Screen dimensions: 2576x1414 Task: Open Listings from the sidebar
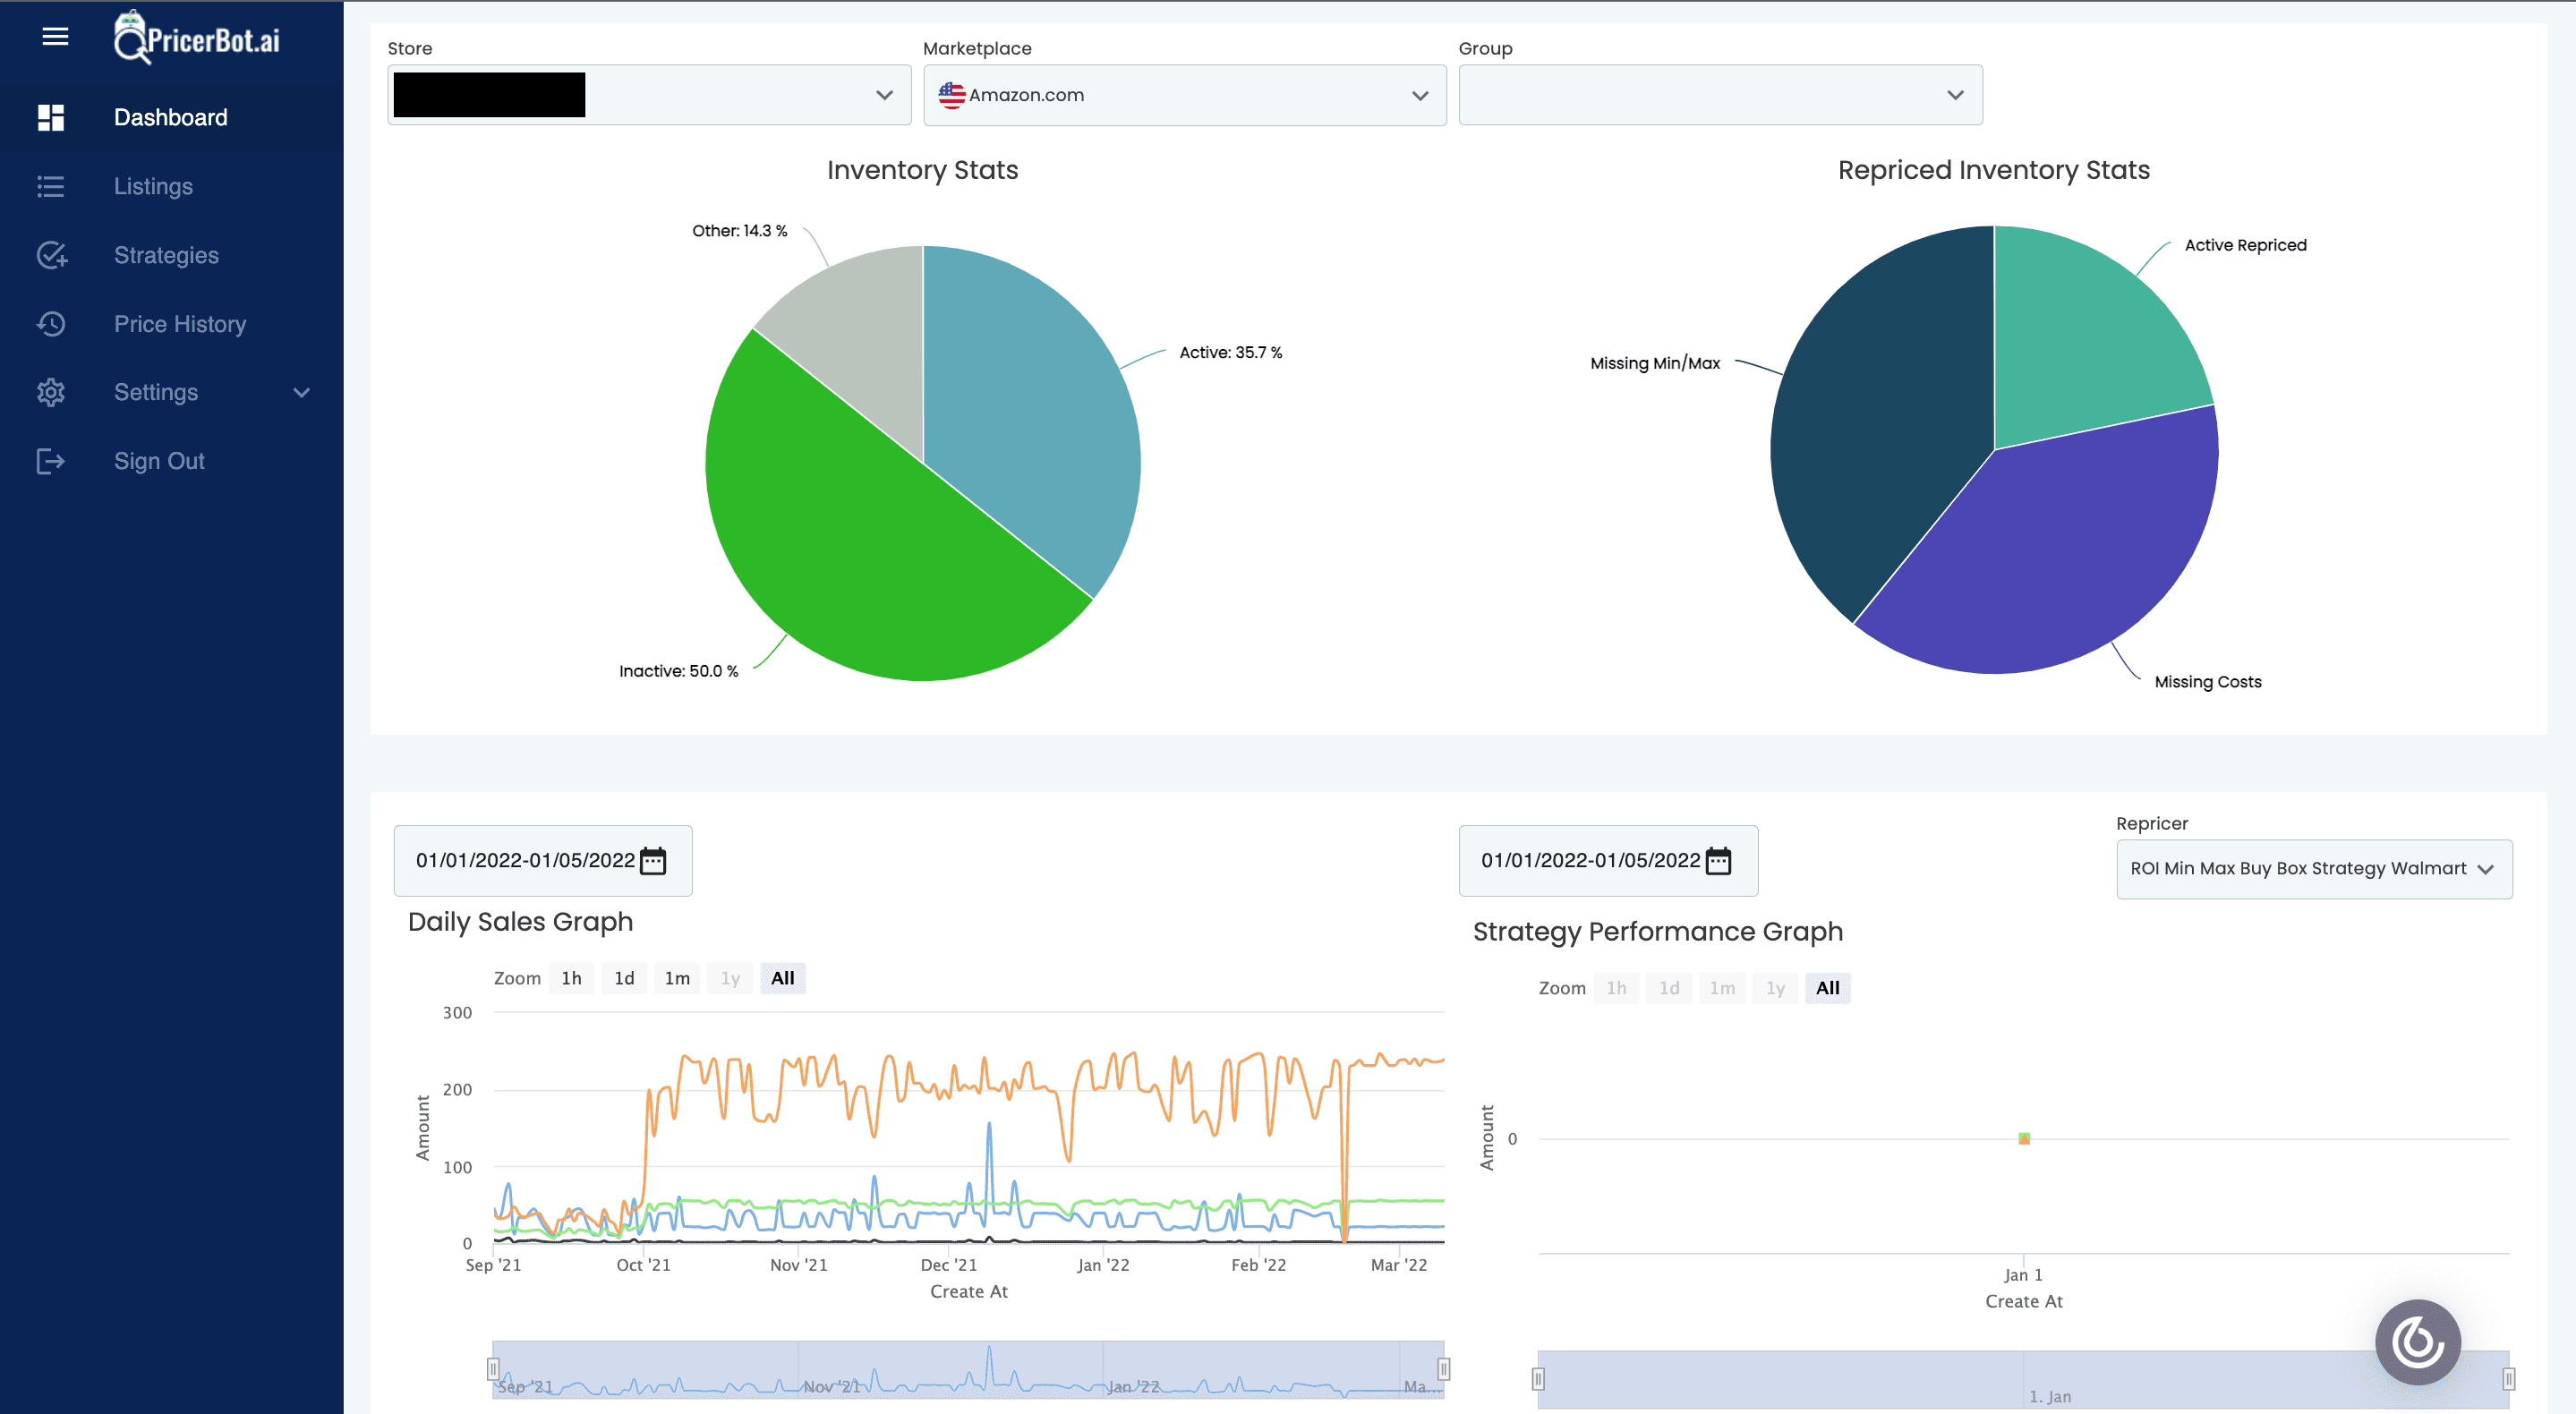point(152,186)
